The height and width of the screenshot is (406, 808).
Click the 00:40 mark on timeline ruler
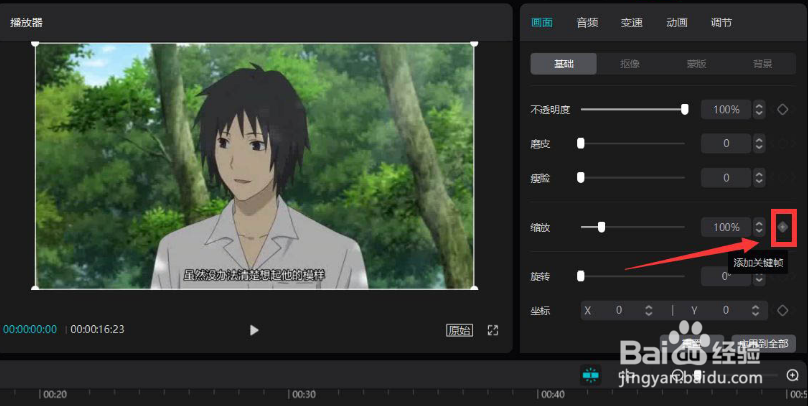(552, 395)
